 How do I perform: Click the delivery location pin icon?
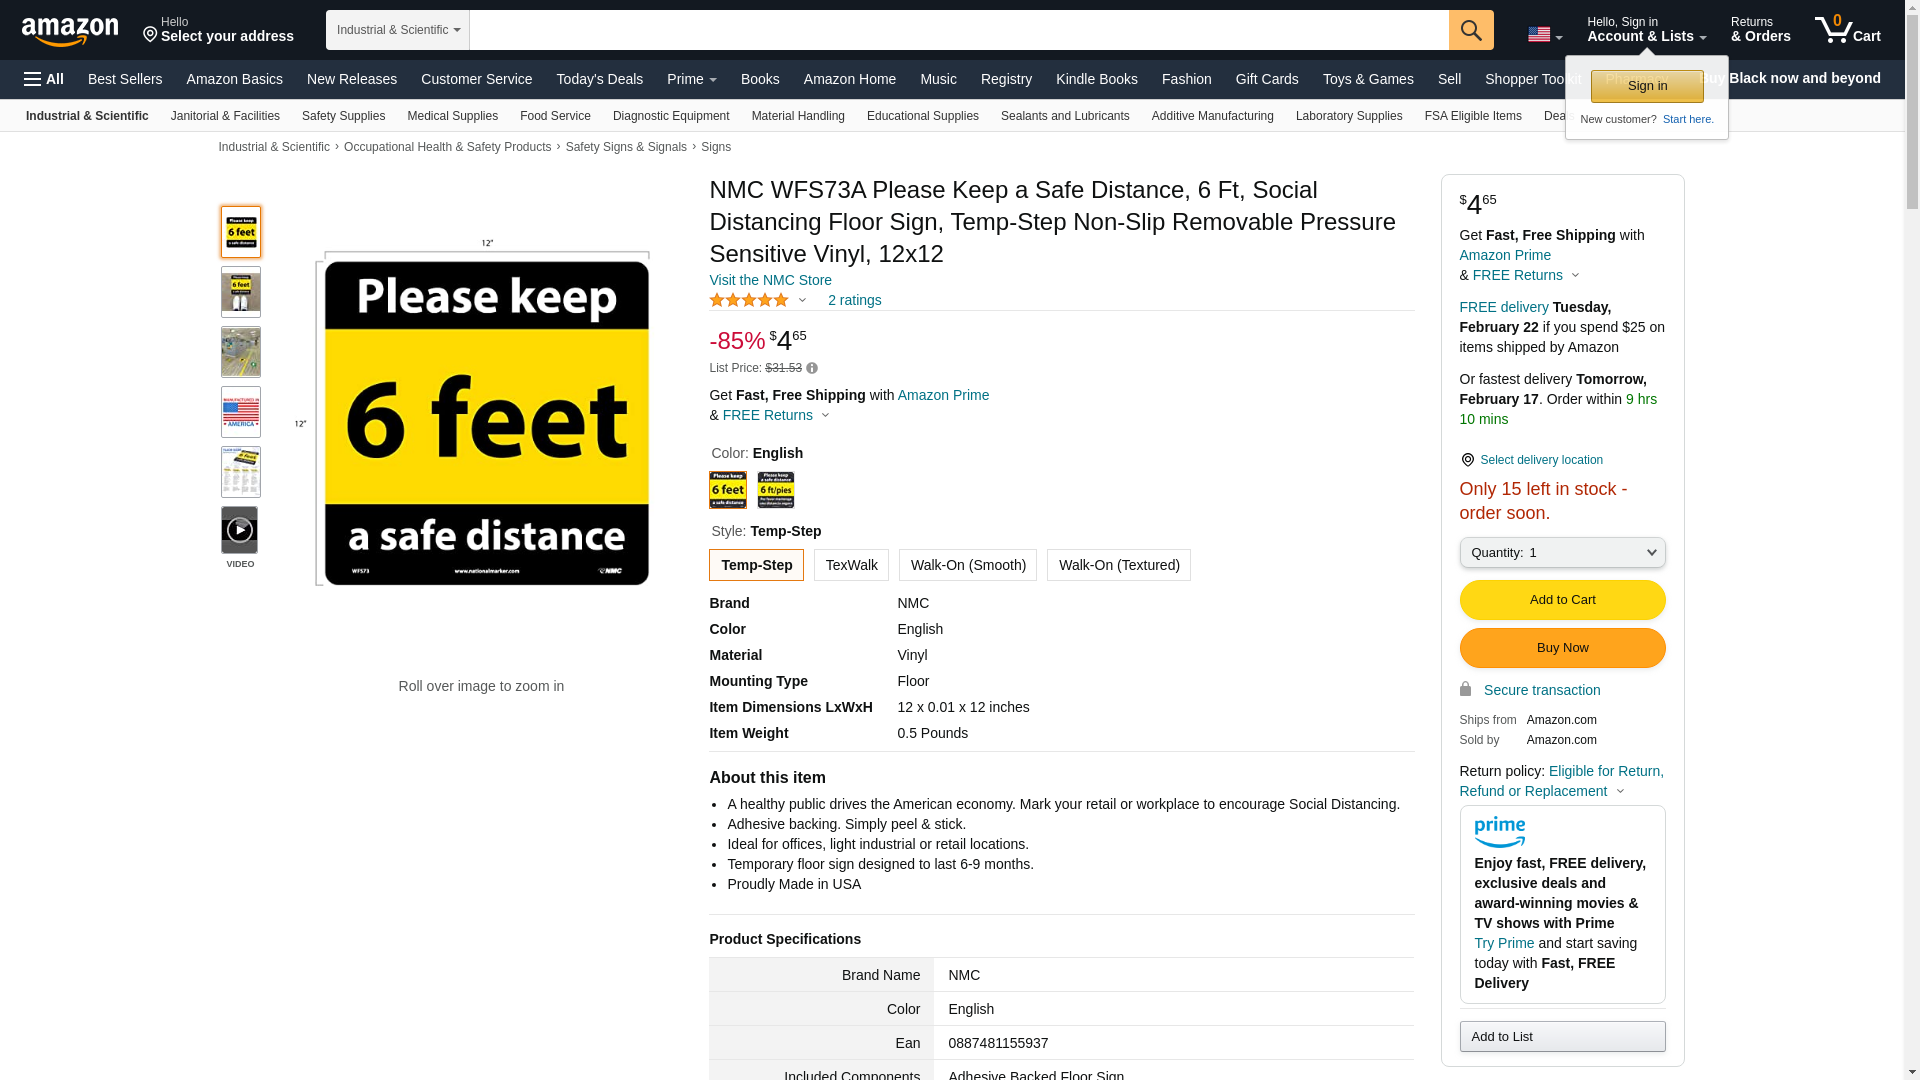pyautogui.click(x=1467, y=460)
